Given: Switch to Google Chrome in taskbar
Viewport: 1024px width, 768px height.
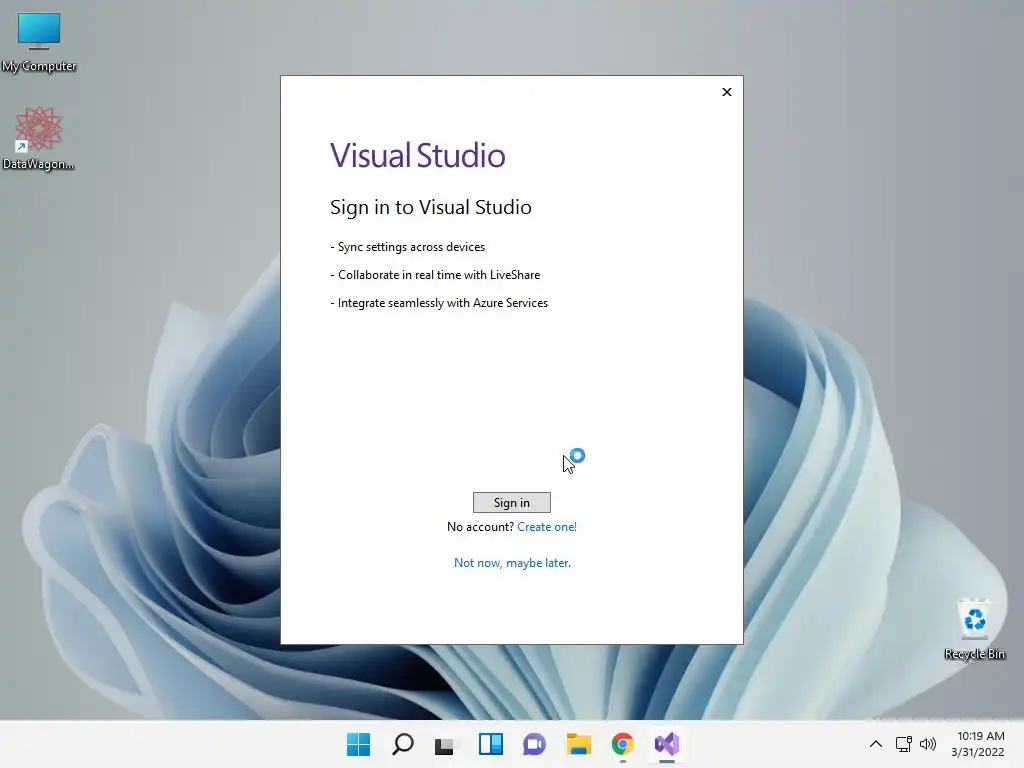Looking at the screenshot, I should coord(622,744).
